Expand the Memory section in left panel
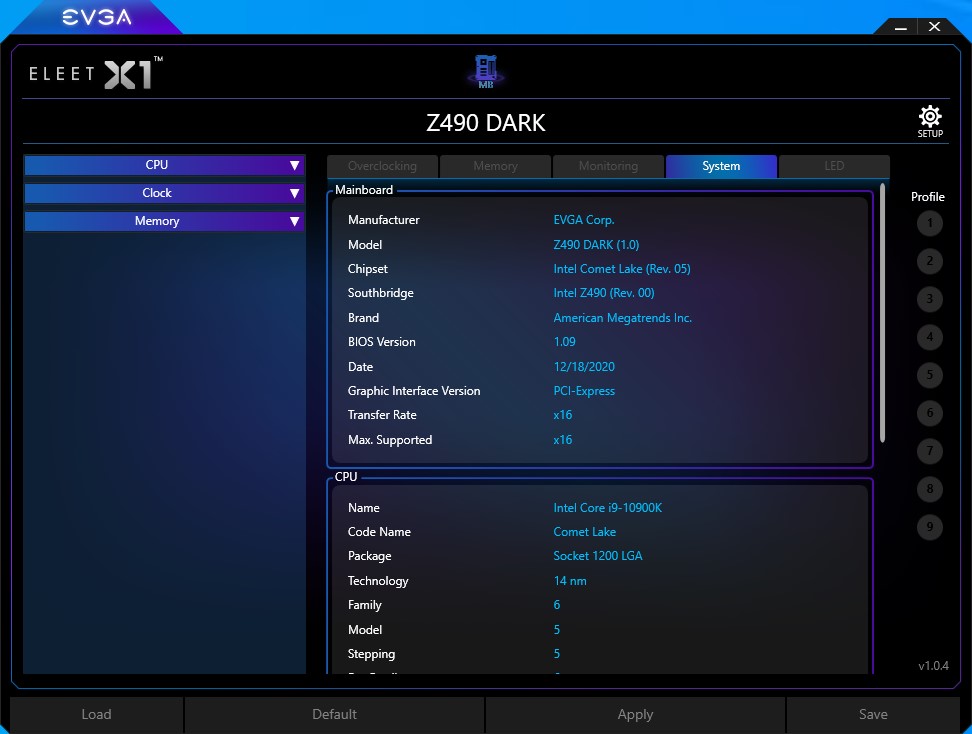Image resolution: width=972 pixels, height=734 pixels. [164, 221]
